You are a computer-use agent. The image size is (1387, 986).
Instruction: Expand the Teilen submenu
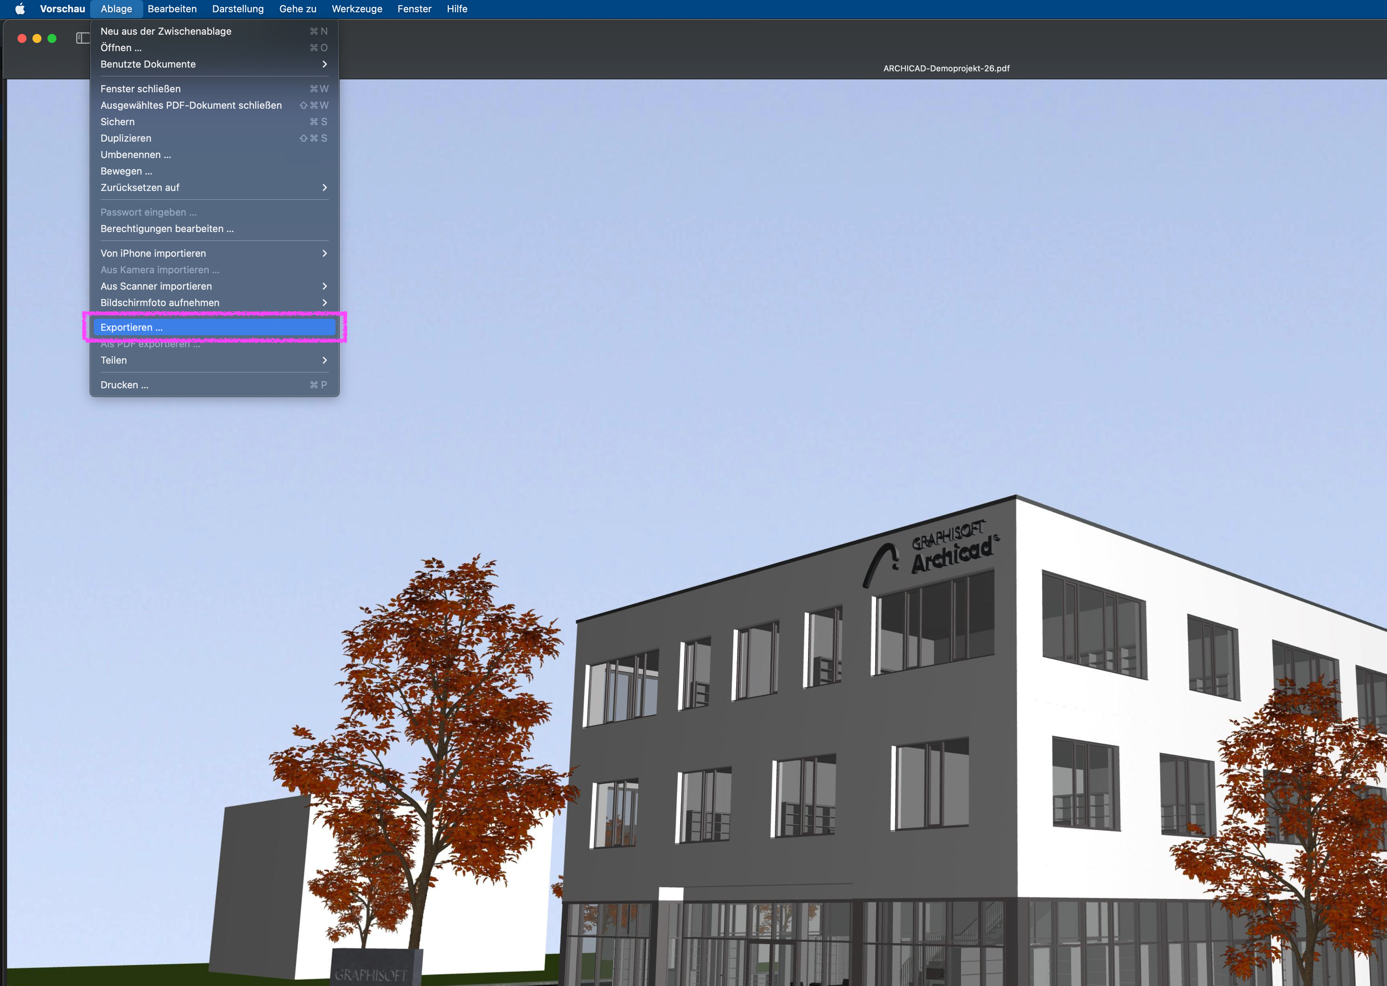click(214, 360)
